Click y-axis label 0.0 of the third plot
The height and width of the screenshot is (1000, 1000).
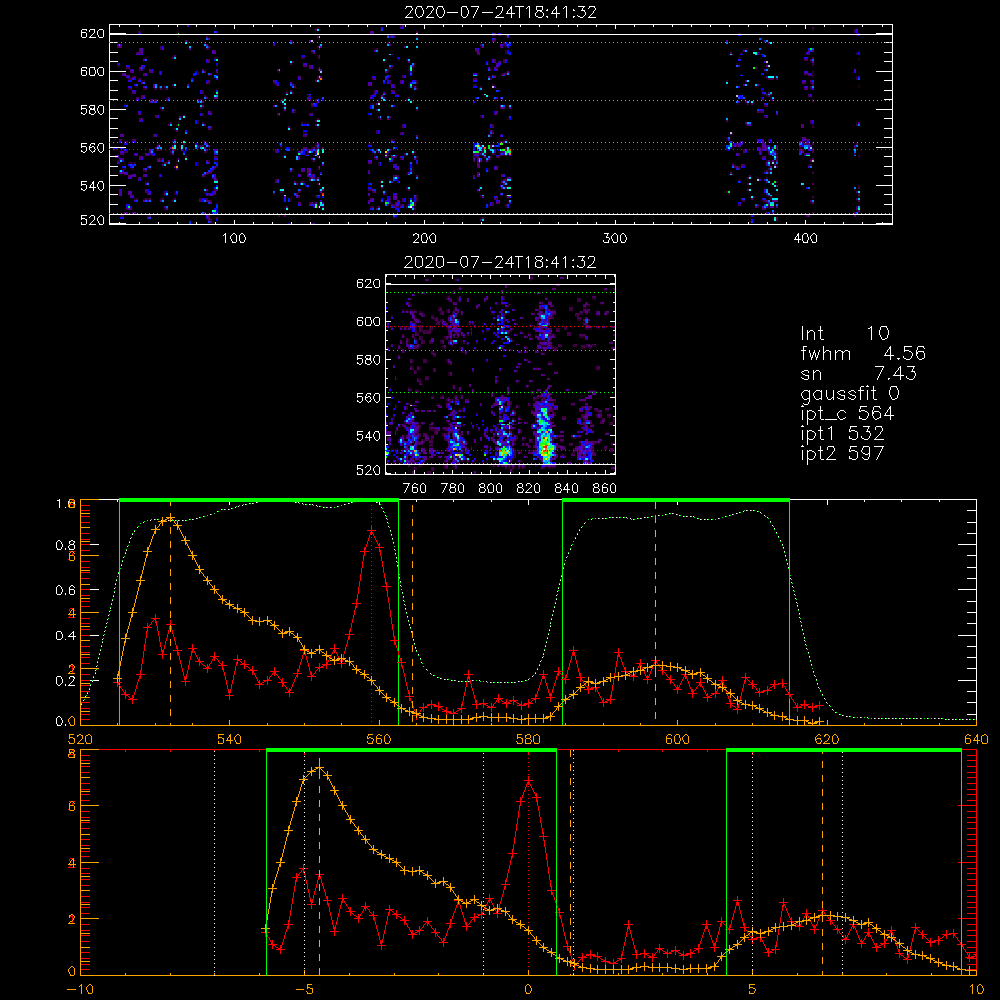click(65, 721)
